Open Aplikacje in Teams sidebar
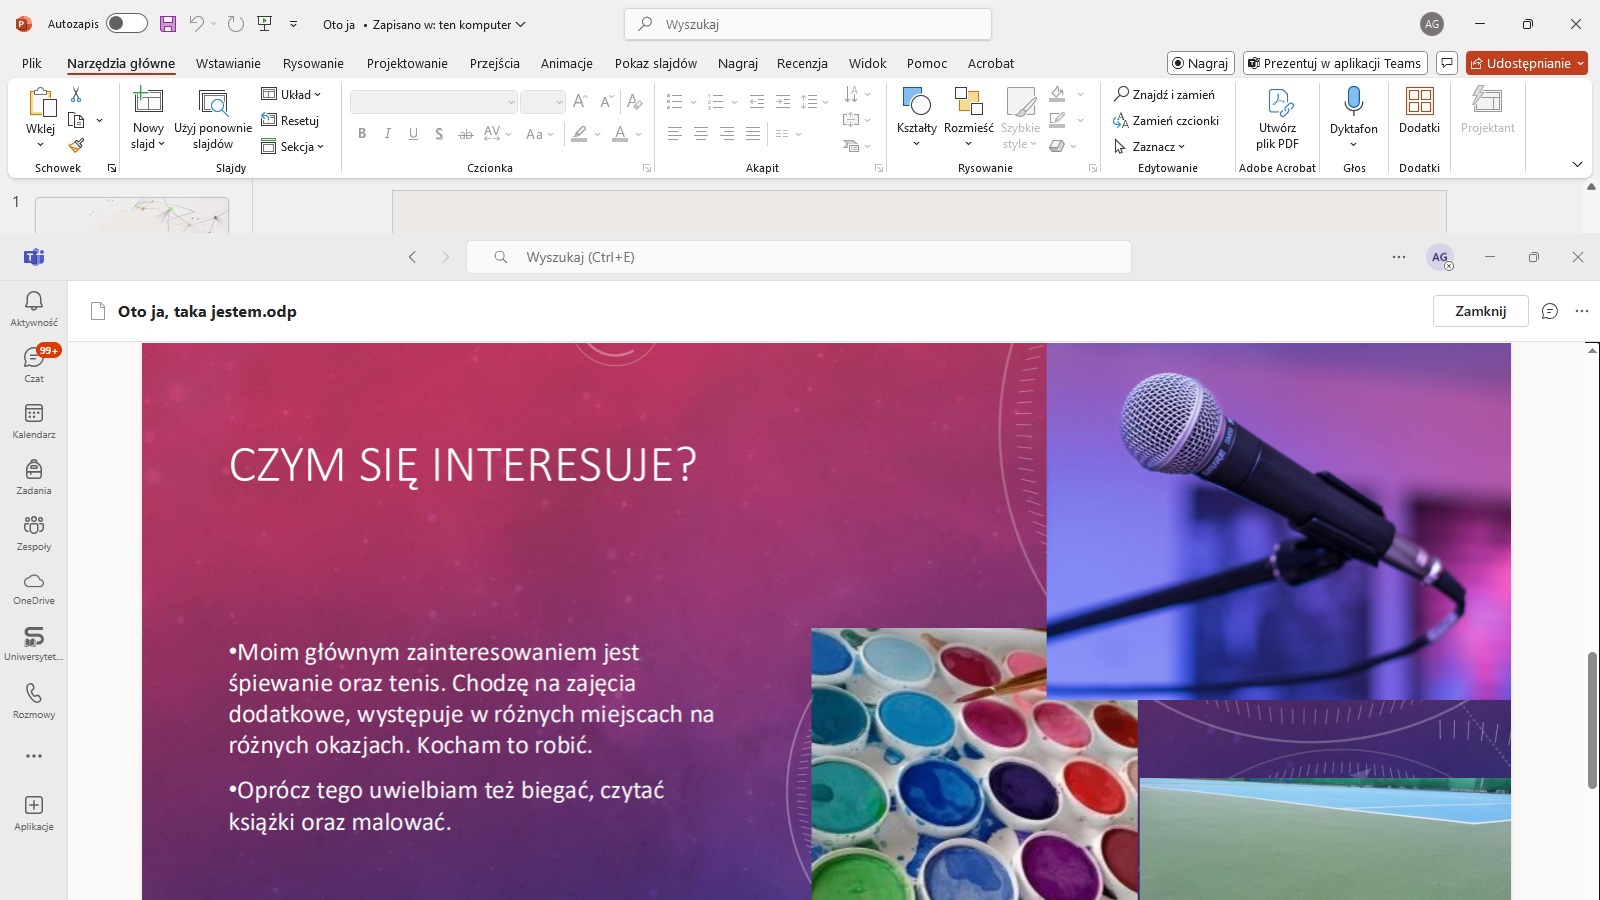 click(34, 813)
